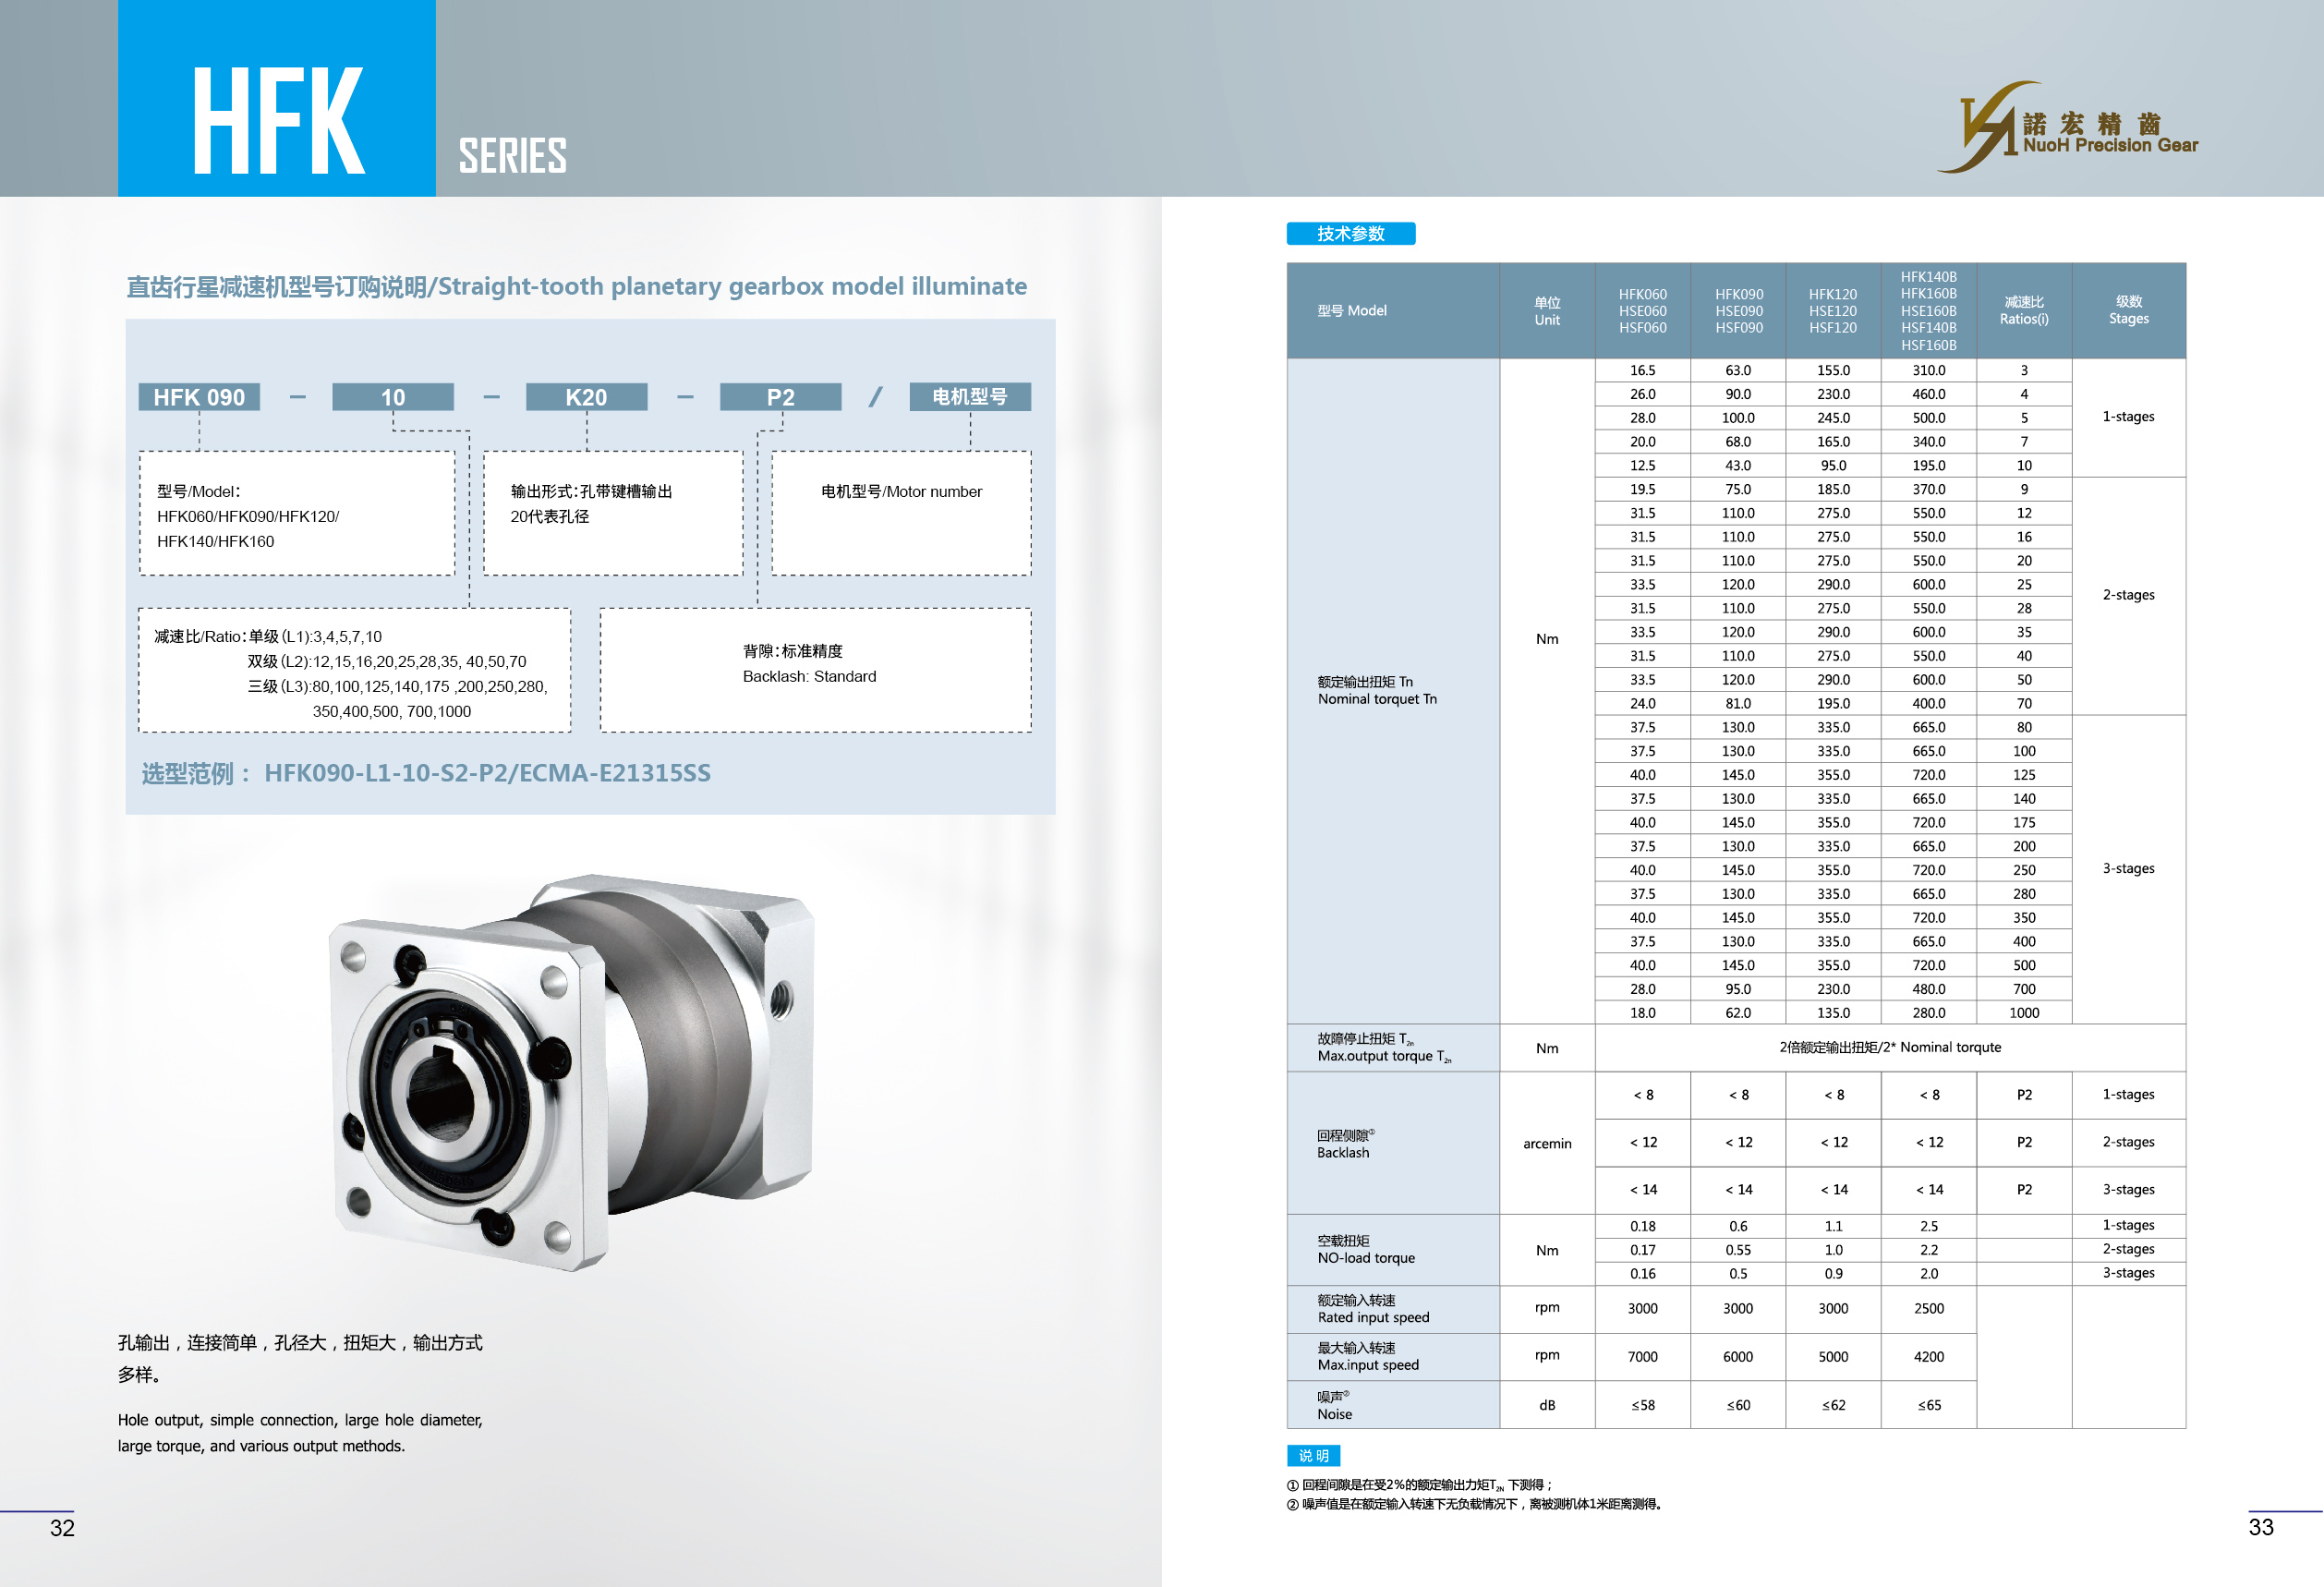Click the '4200' max input speed value

1929,1357
